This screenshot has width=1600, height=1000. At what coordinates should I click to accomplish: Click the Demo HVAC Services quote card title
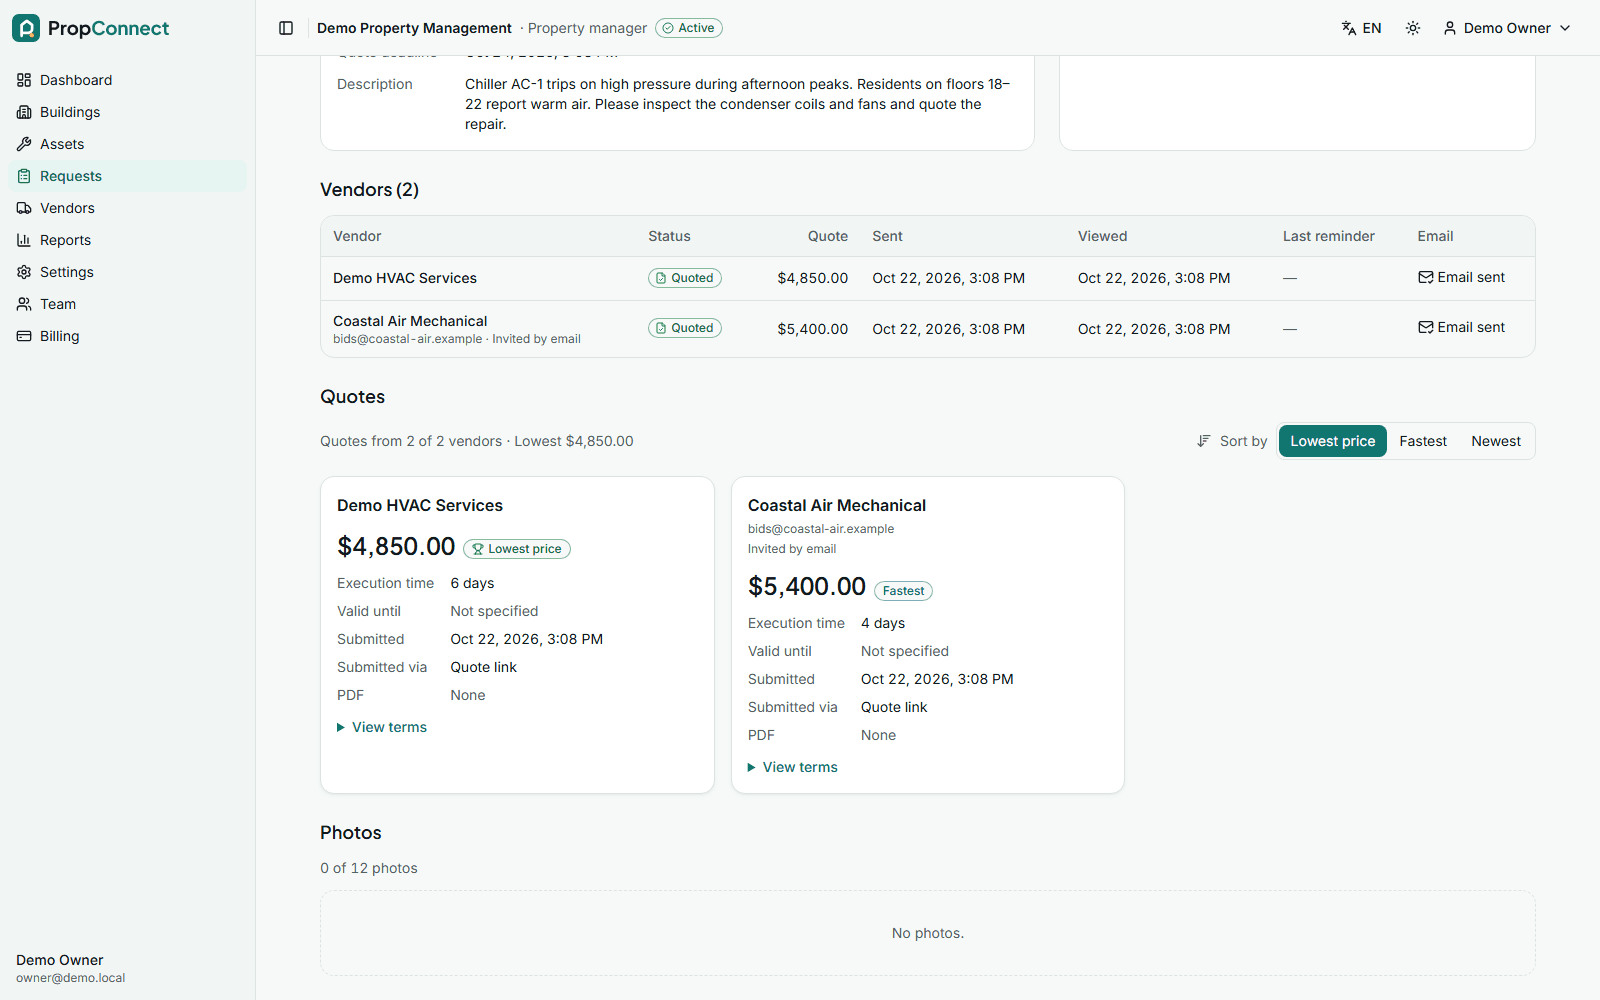click(x=420, y=505)
